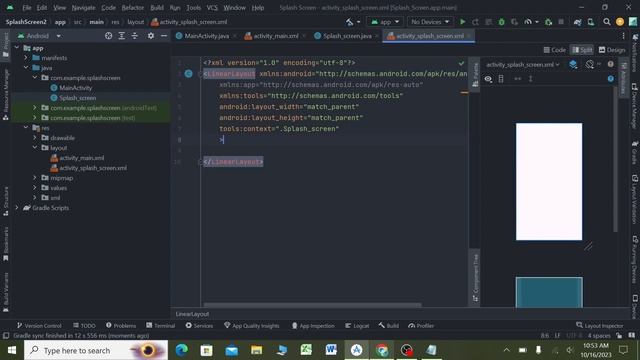Click the blueprint toggle icon next to eye
Screen dimensions: 640x360
tap(501, 79)
